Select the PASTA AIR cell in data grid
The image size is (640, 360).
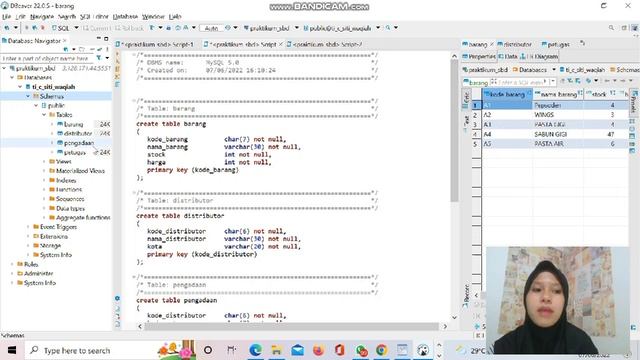558,144
